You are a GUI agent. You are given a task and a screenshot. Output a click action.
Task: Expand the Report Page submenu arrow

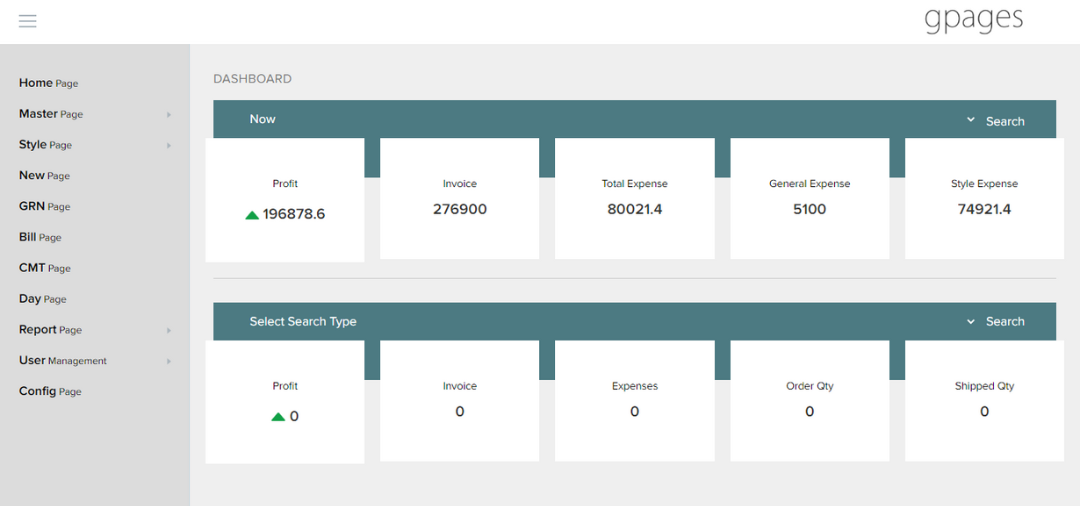(x=169, y=330)
